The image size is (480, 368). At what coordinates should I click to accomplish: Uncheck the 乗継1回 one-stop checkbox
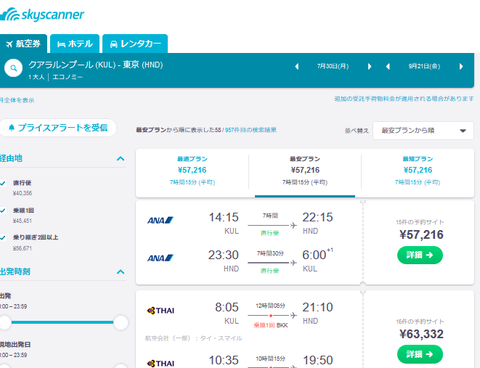coord(3,210)
